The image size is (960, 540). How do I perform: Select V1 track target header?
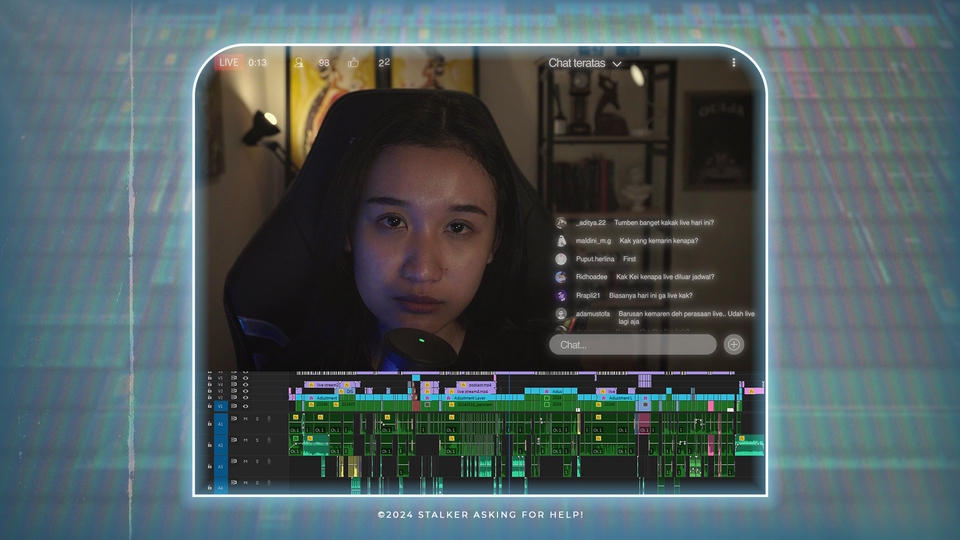(x=220, y=405)
